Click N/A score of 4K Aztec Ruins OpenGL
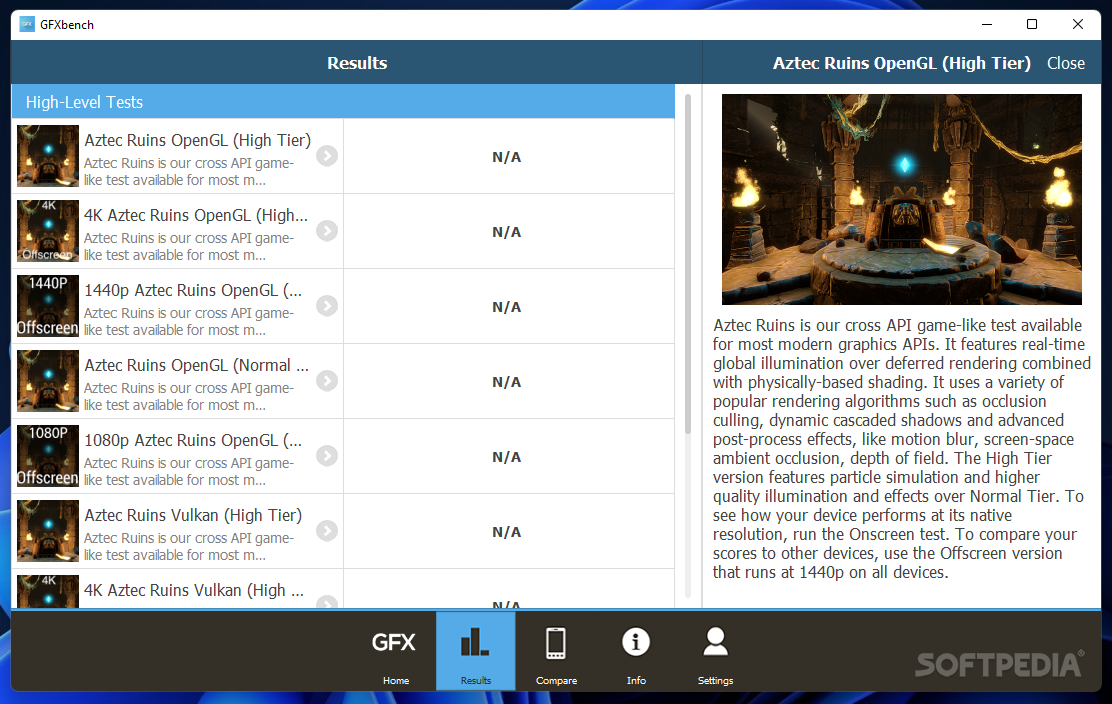 tap(506, 233)
